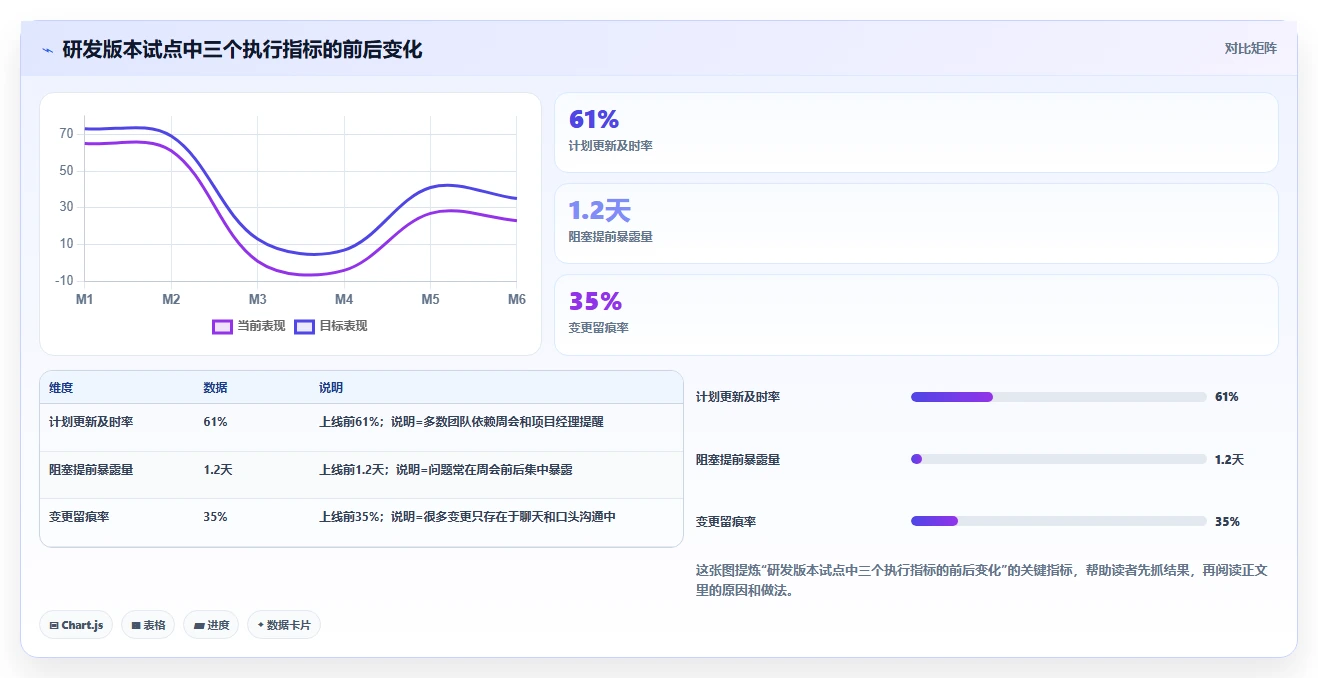Click the -10 y-axis tick label
The height and width of the screenshot is (678, 1318).
coord(65,280)
